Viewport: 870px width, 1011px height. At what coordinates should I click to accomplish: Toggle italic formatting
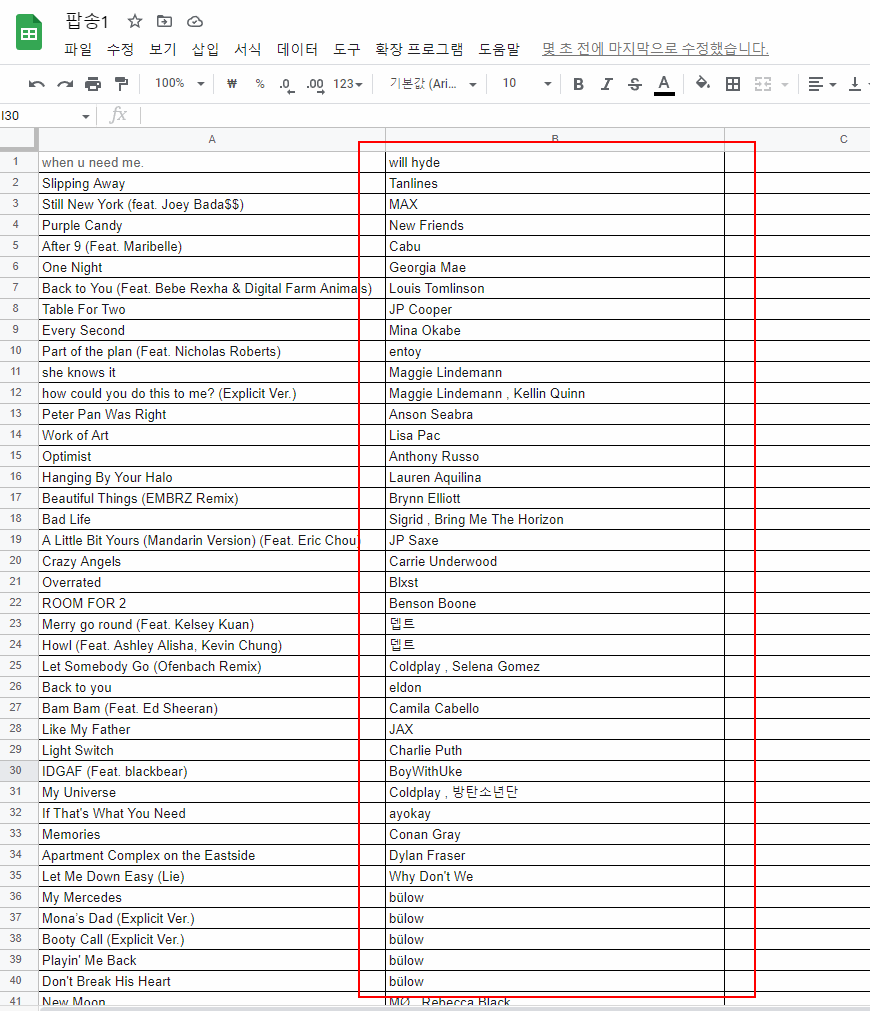(x=606, y=84)
